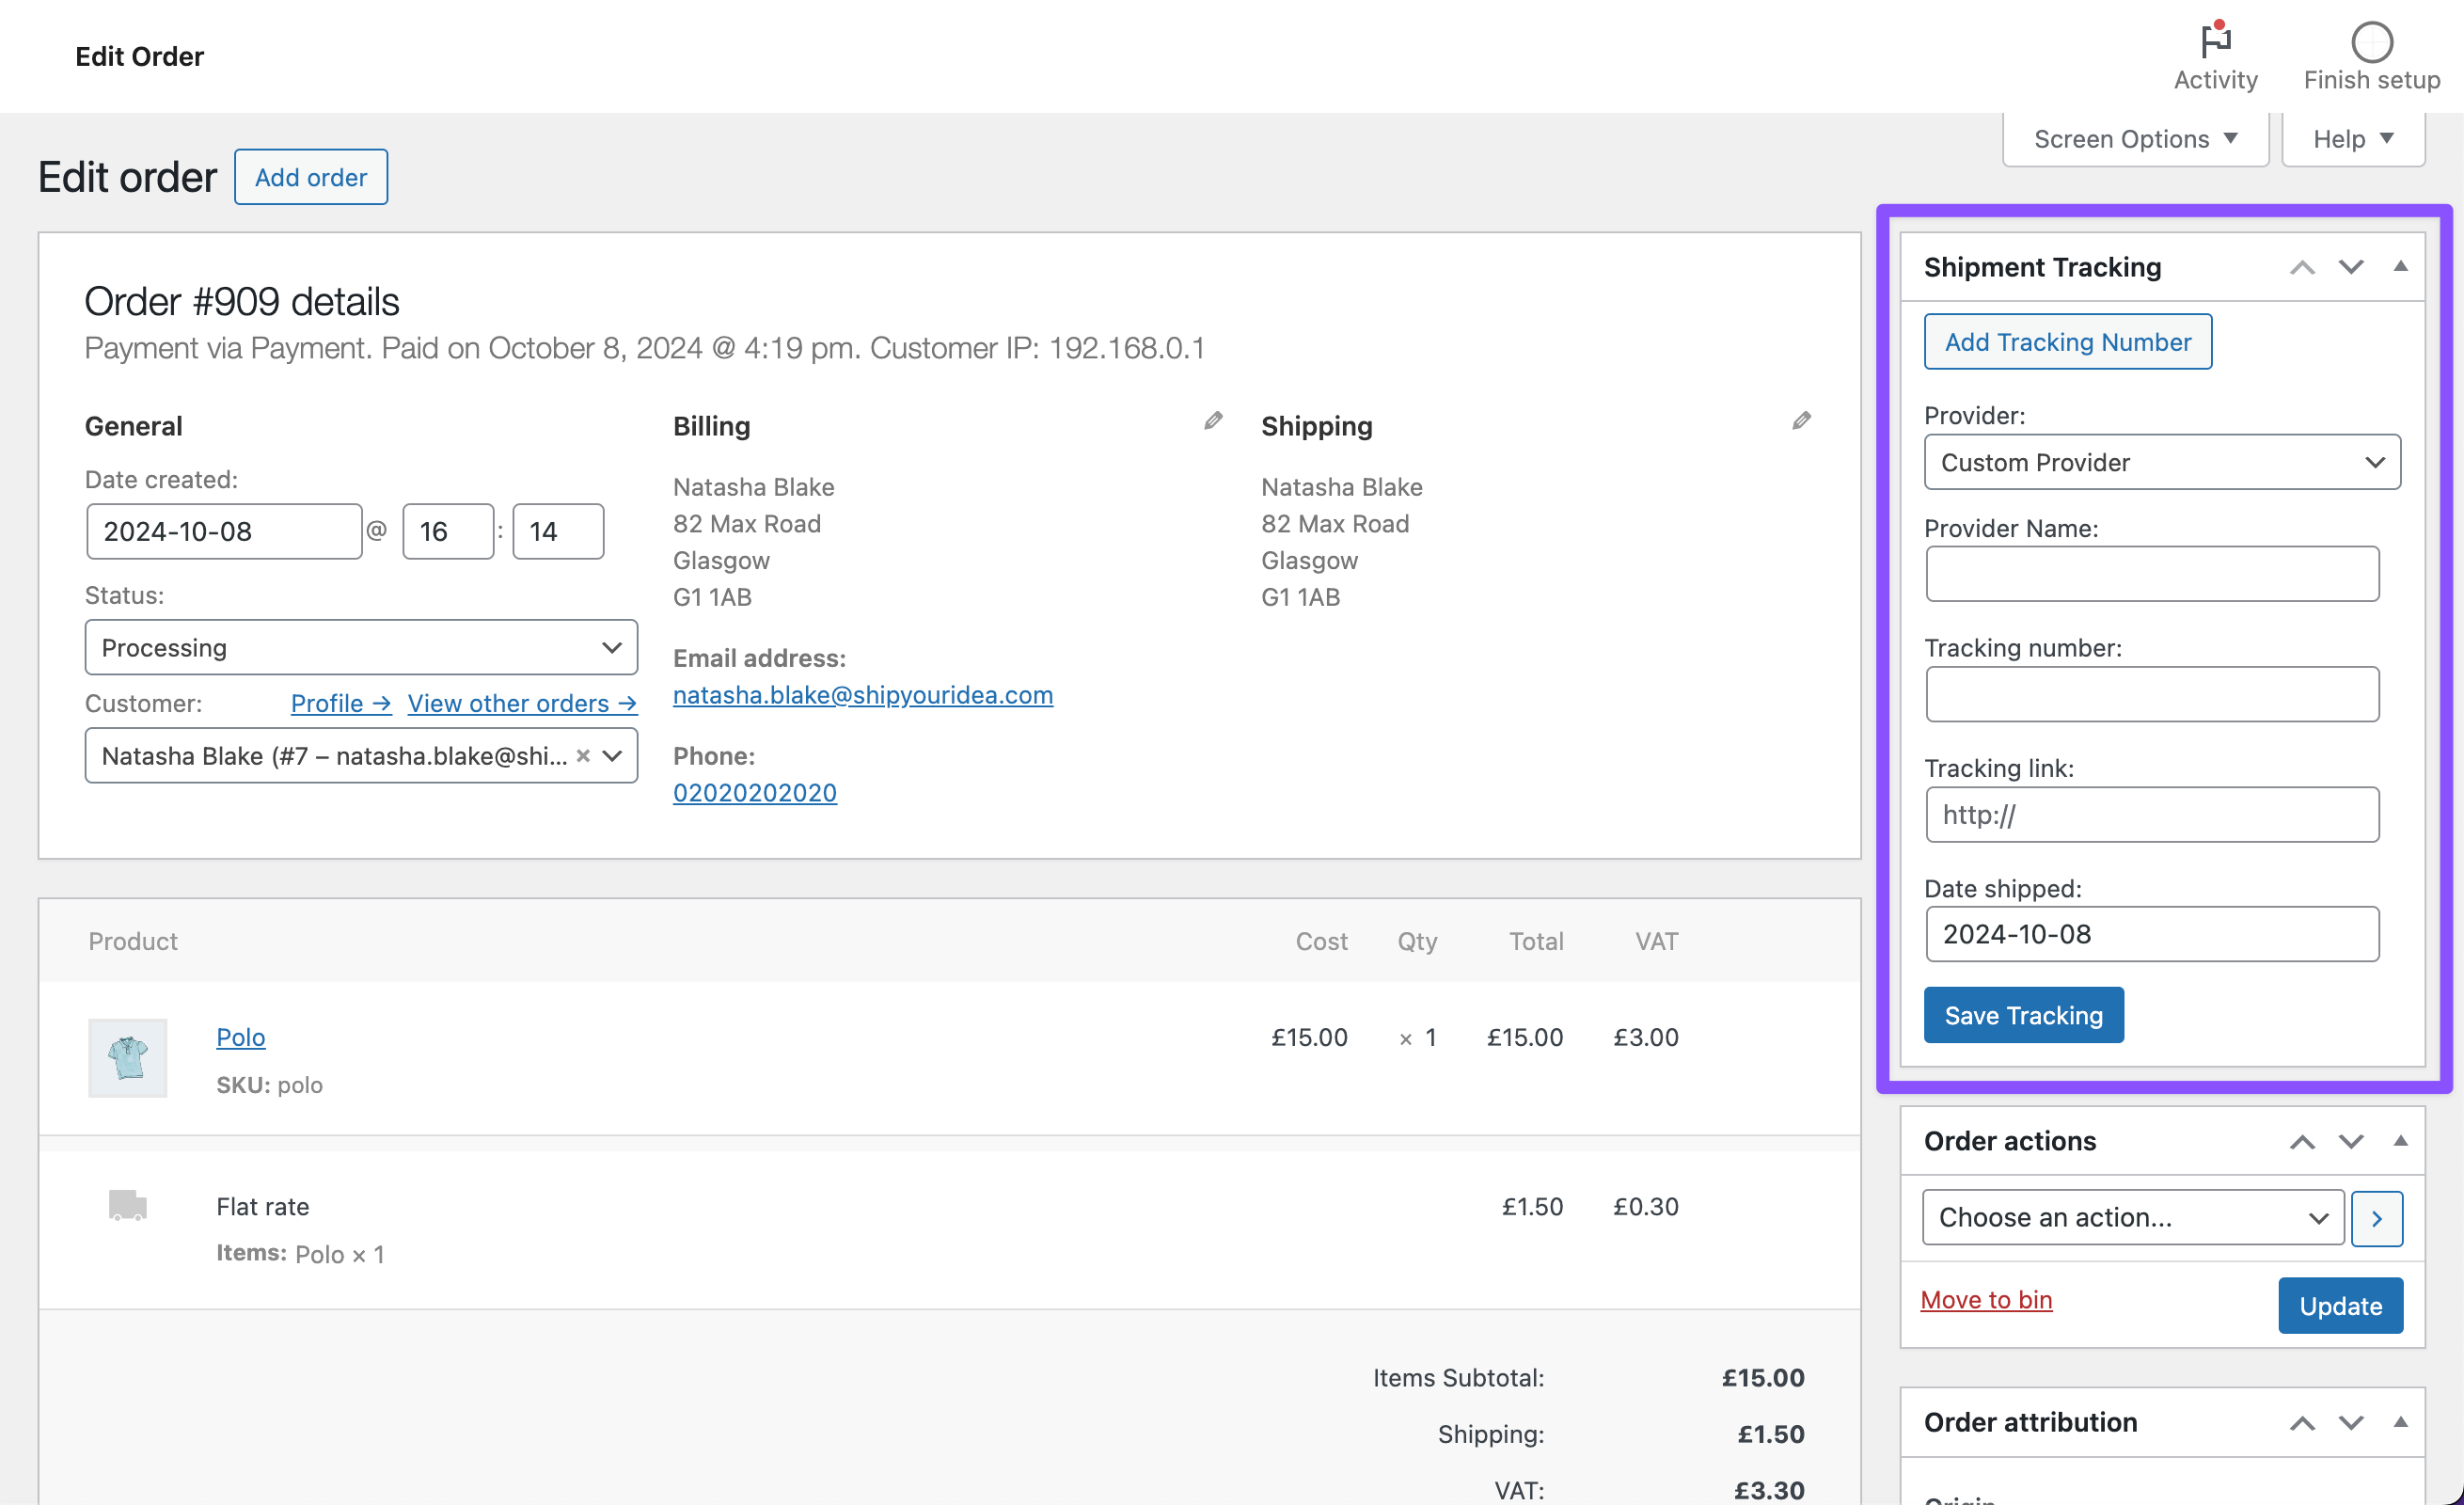The image size is (2464, 1505).
Task: Change the Custom Provider dropdown
Action: tap(2161, 462)
